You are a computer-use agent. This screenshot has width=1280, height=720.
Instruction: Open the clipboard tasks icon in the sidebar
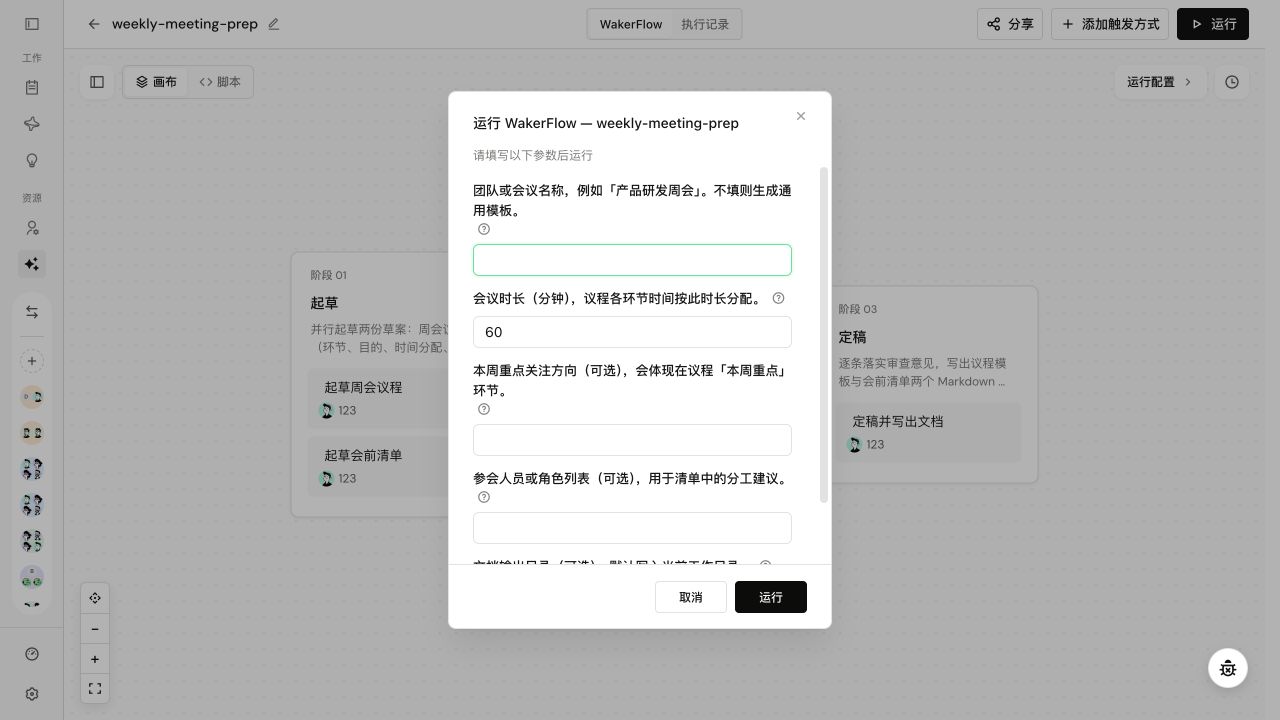[32, 87]
